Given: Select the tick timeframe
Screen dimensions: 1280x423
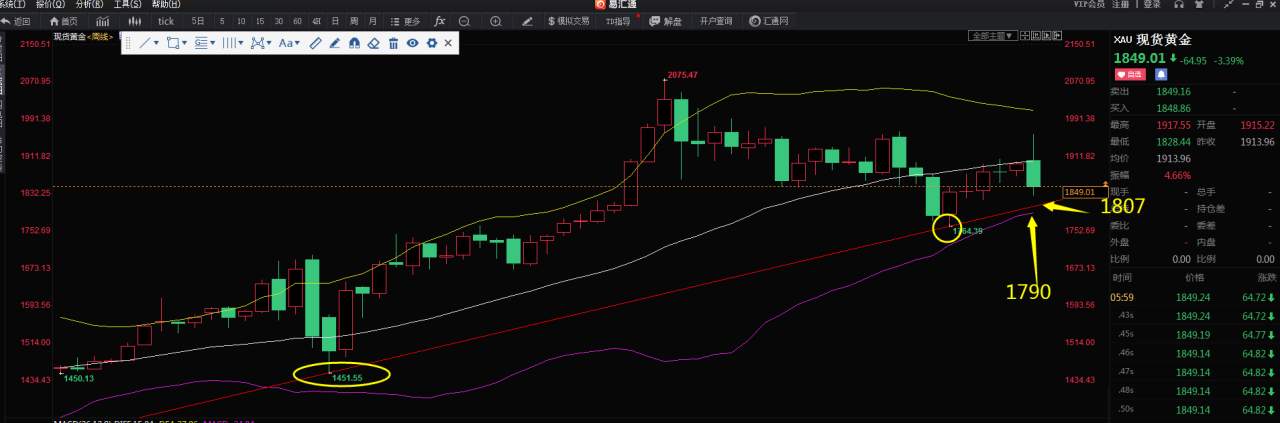Looking at the screenshot, I should pyautogui.click(x=166, y=21).
